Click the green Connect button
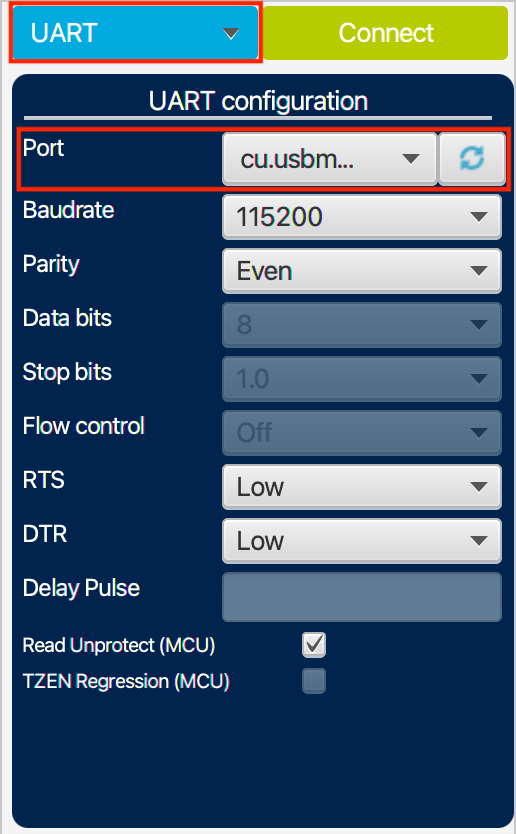Screen dimensions: 516x834 386,33
